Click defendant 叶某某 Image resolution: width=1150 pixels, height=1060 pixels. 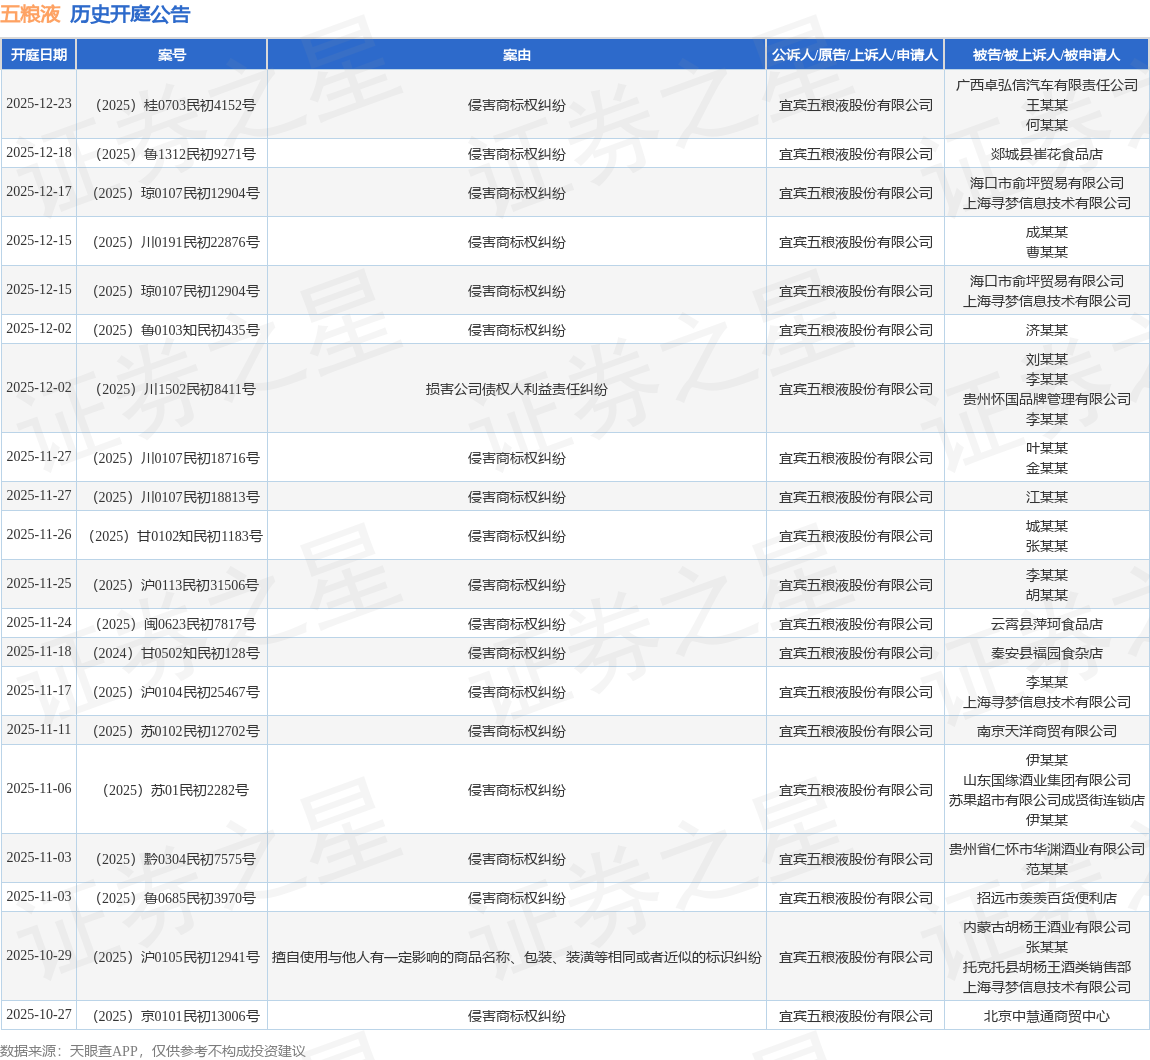(1047, 448)
